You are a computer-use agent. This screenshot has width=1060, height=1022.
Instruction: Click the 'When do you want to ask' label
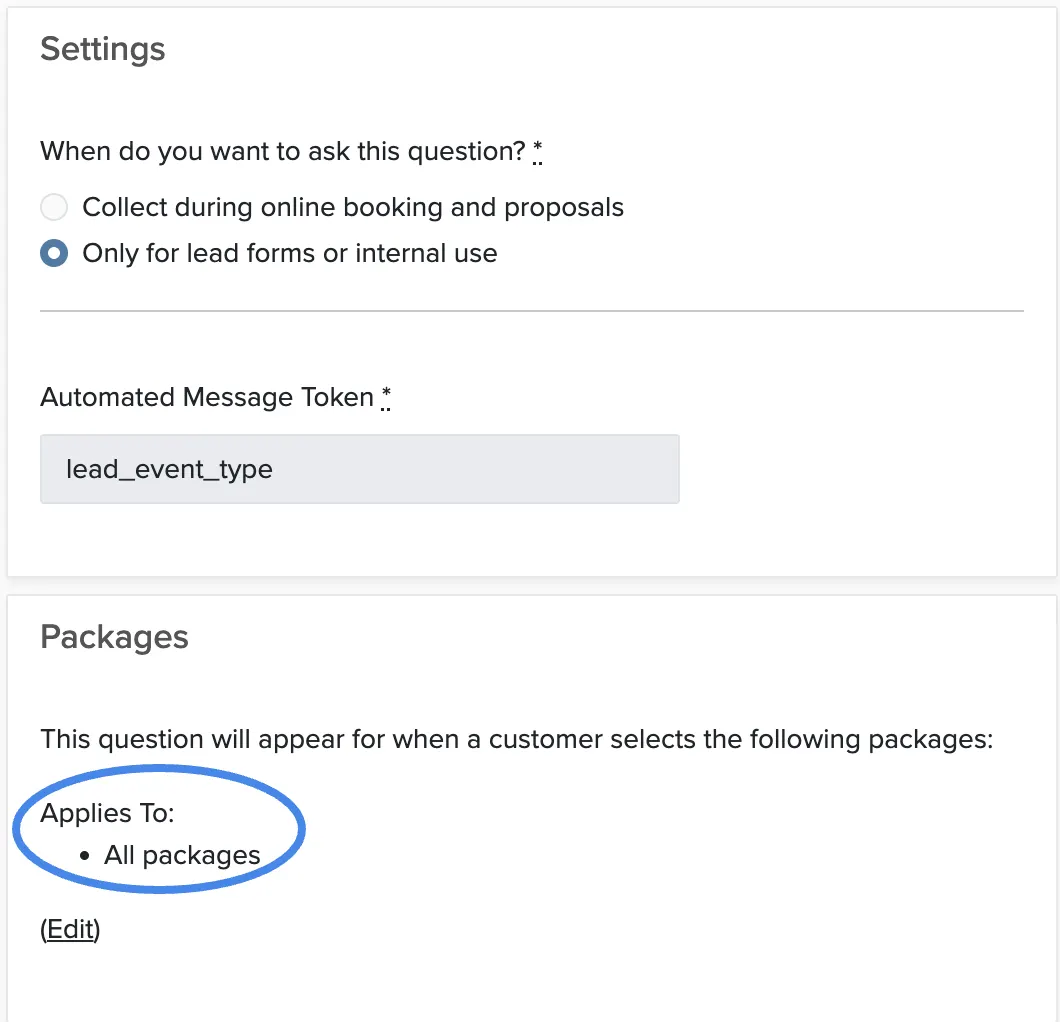(x=283, y=151)
